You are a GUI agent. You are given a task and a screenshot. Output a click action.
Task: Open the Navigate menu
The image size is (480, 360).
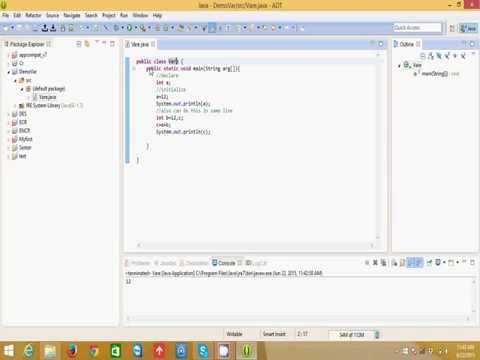pyautogui.click(x=72, y=15)
